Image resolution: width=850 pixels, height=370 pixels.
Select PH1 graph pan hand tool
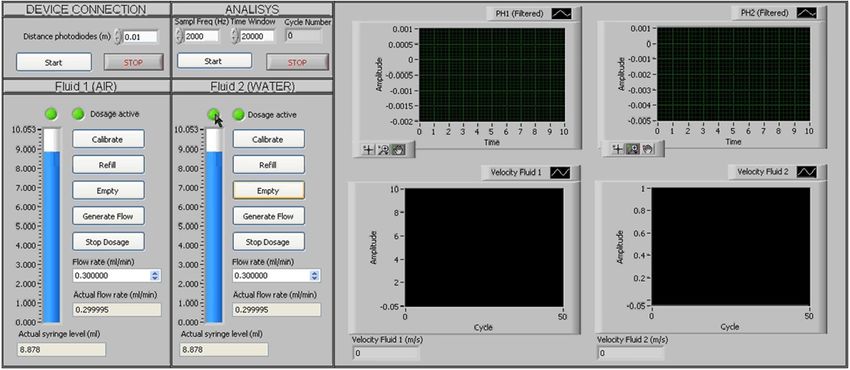tap(398, 150)
